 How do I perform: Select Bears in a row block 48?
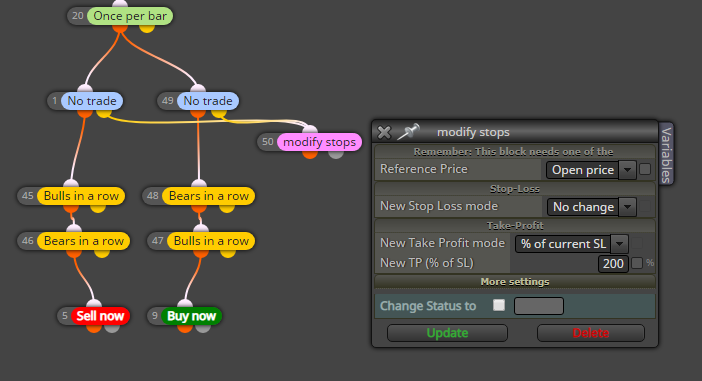point(209,196)
